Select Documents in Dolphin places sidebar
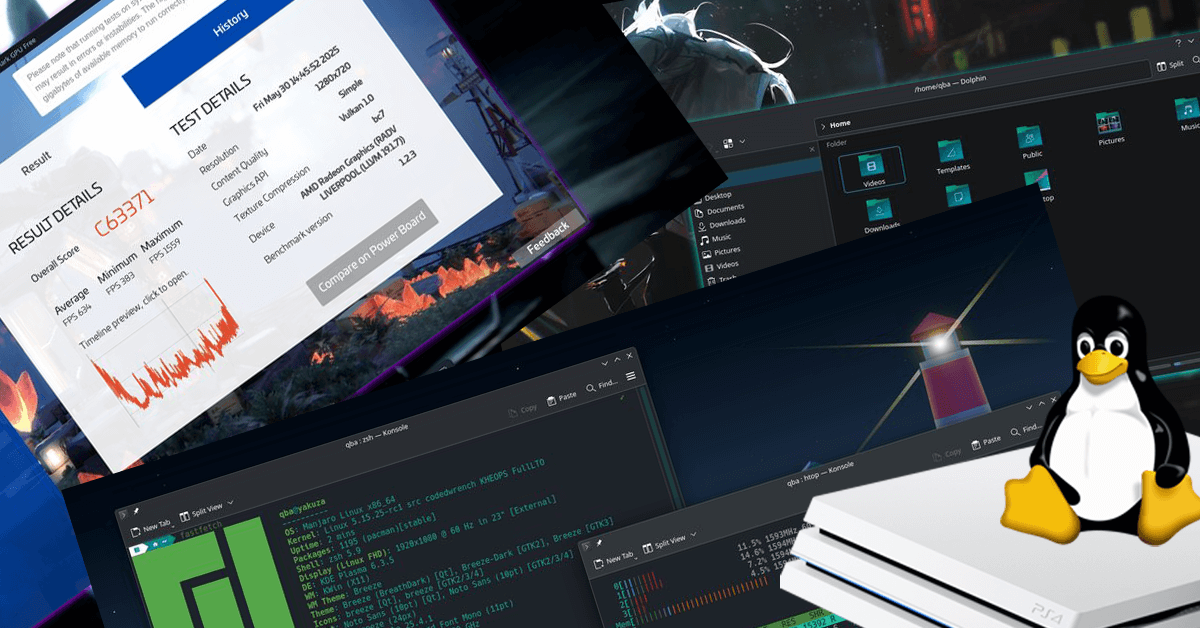This screenshot has width=1200, height=628. [723, 210]
